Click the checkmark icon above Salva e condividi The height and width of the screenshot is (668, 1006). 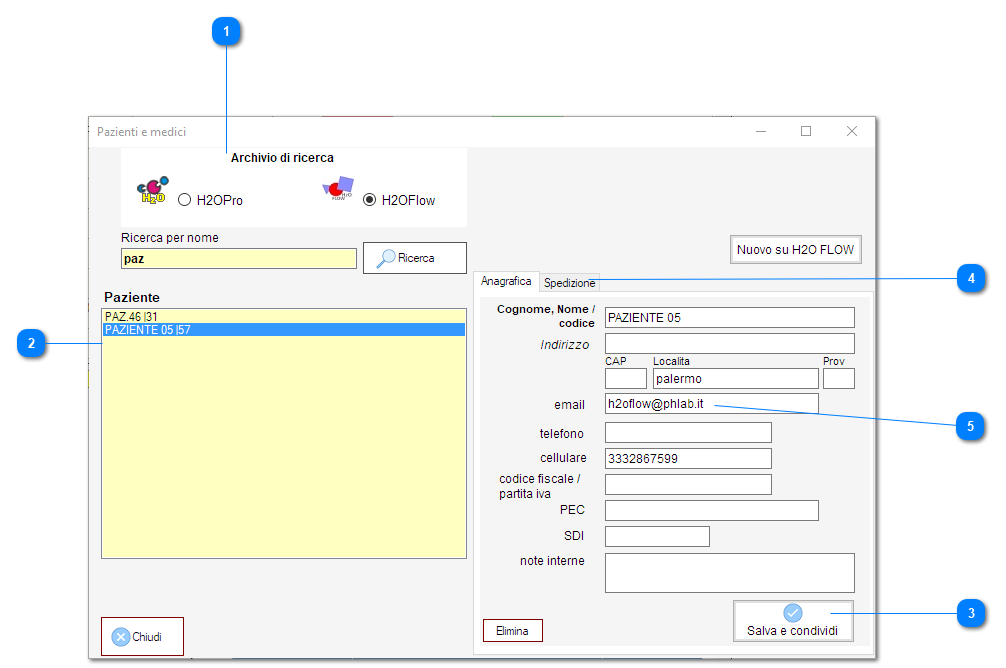[x=793, y=613]
